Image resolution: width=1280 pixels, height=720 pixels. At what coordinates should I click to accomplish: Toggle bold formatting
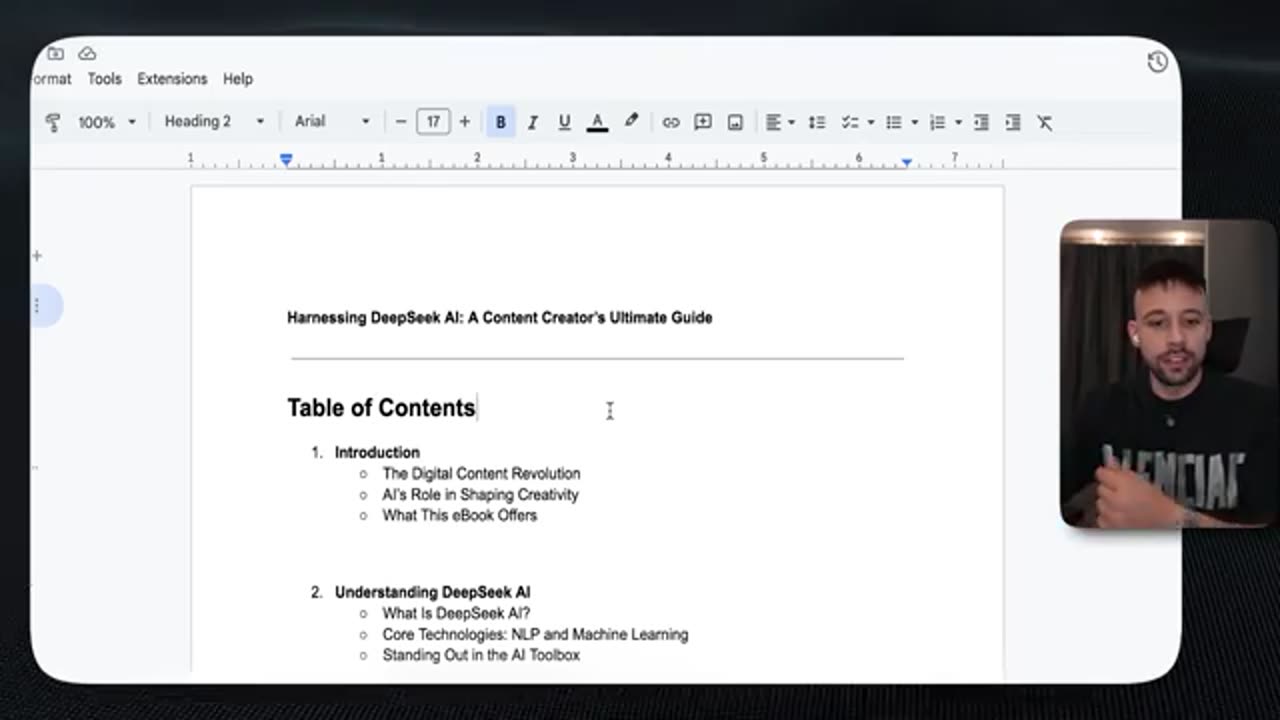pos(500,122)
